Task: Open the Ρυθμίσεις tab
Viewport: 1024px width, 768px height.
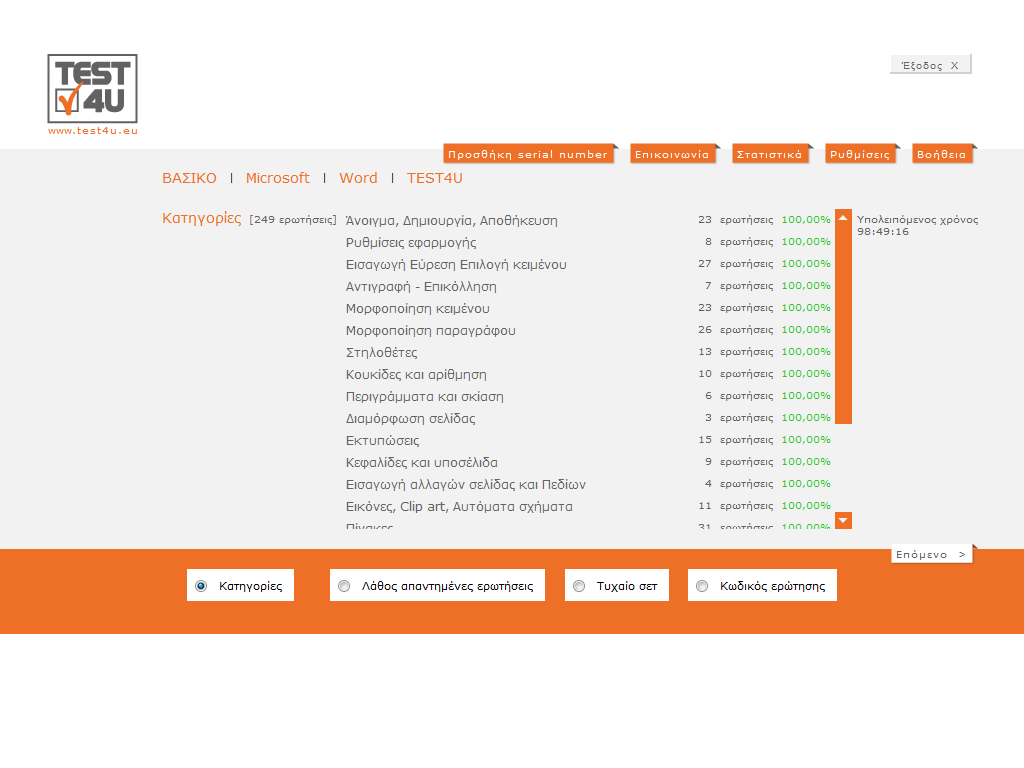Action: tap(860, 154)
